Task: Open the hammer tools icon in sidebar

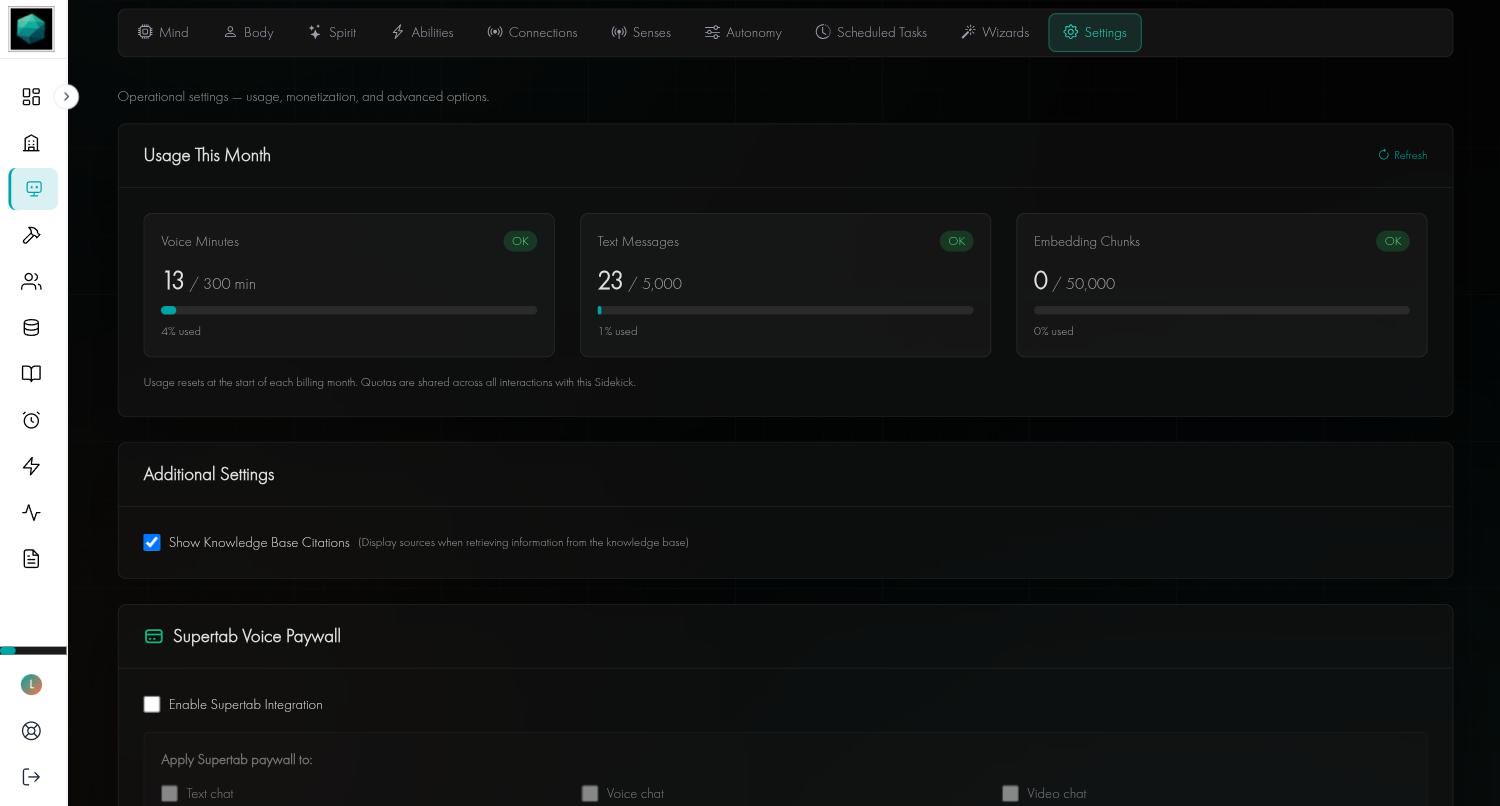Action: (x=31, y=235)
